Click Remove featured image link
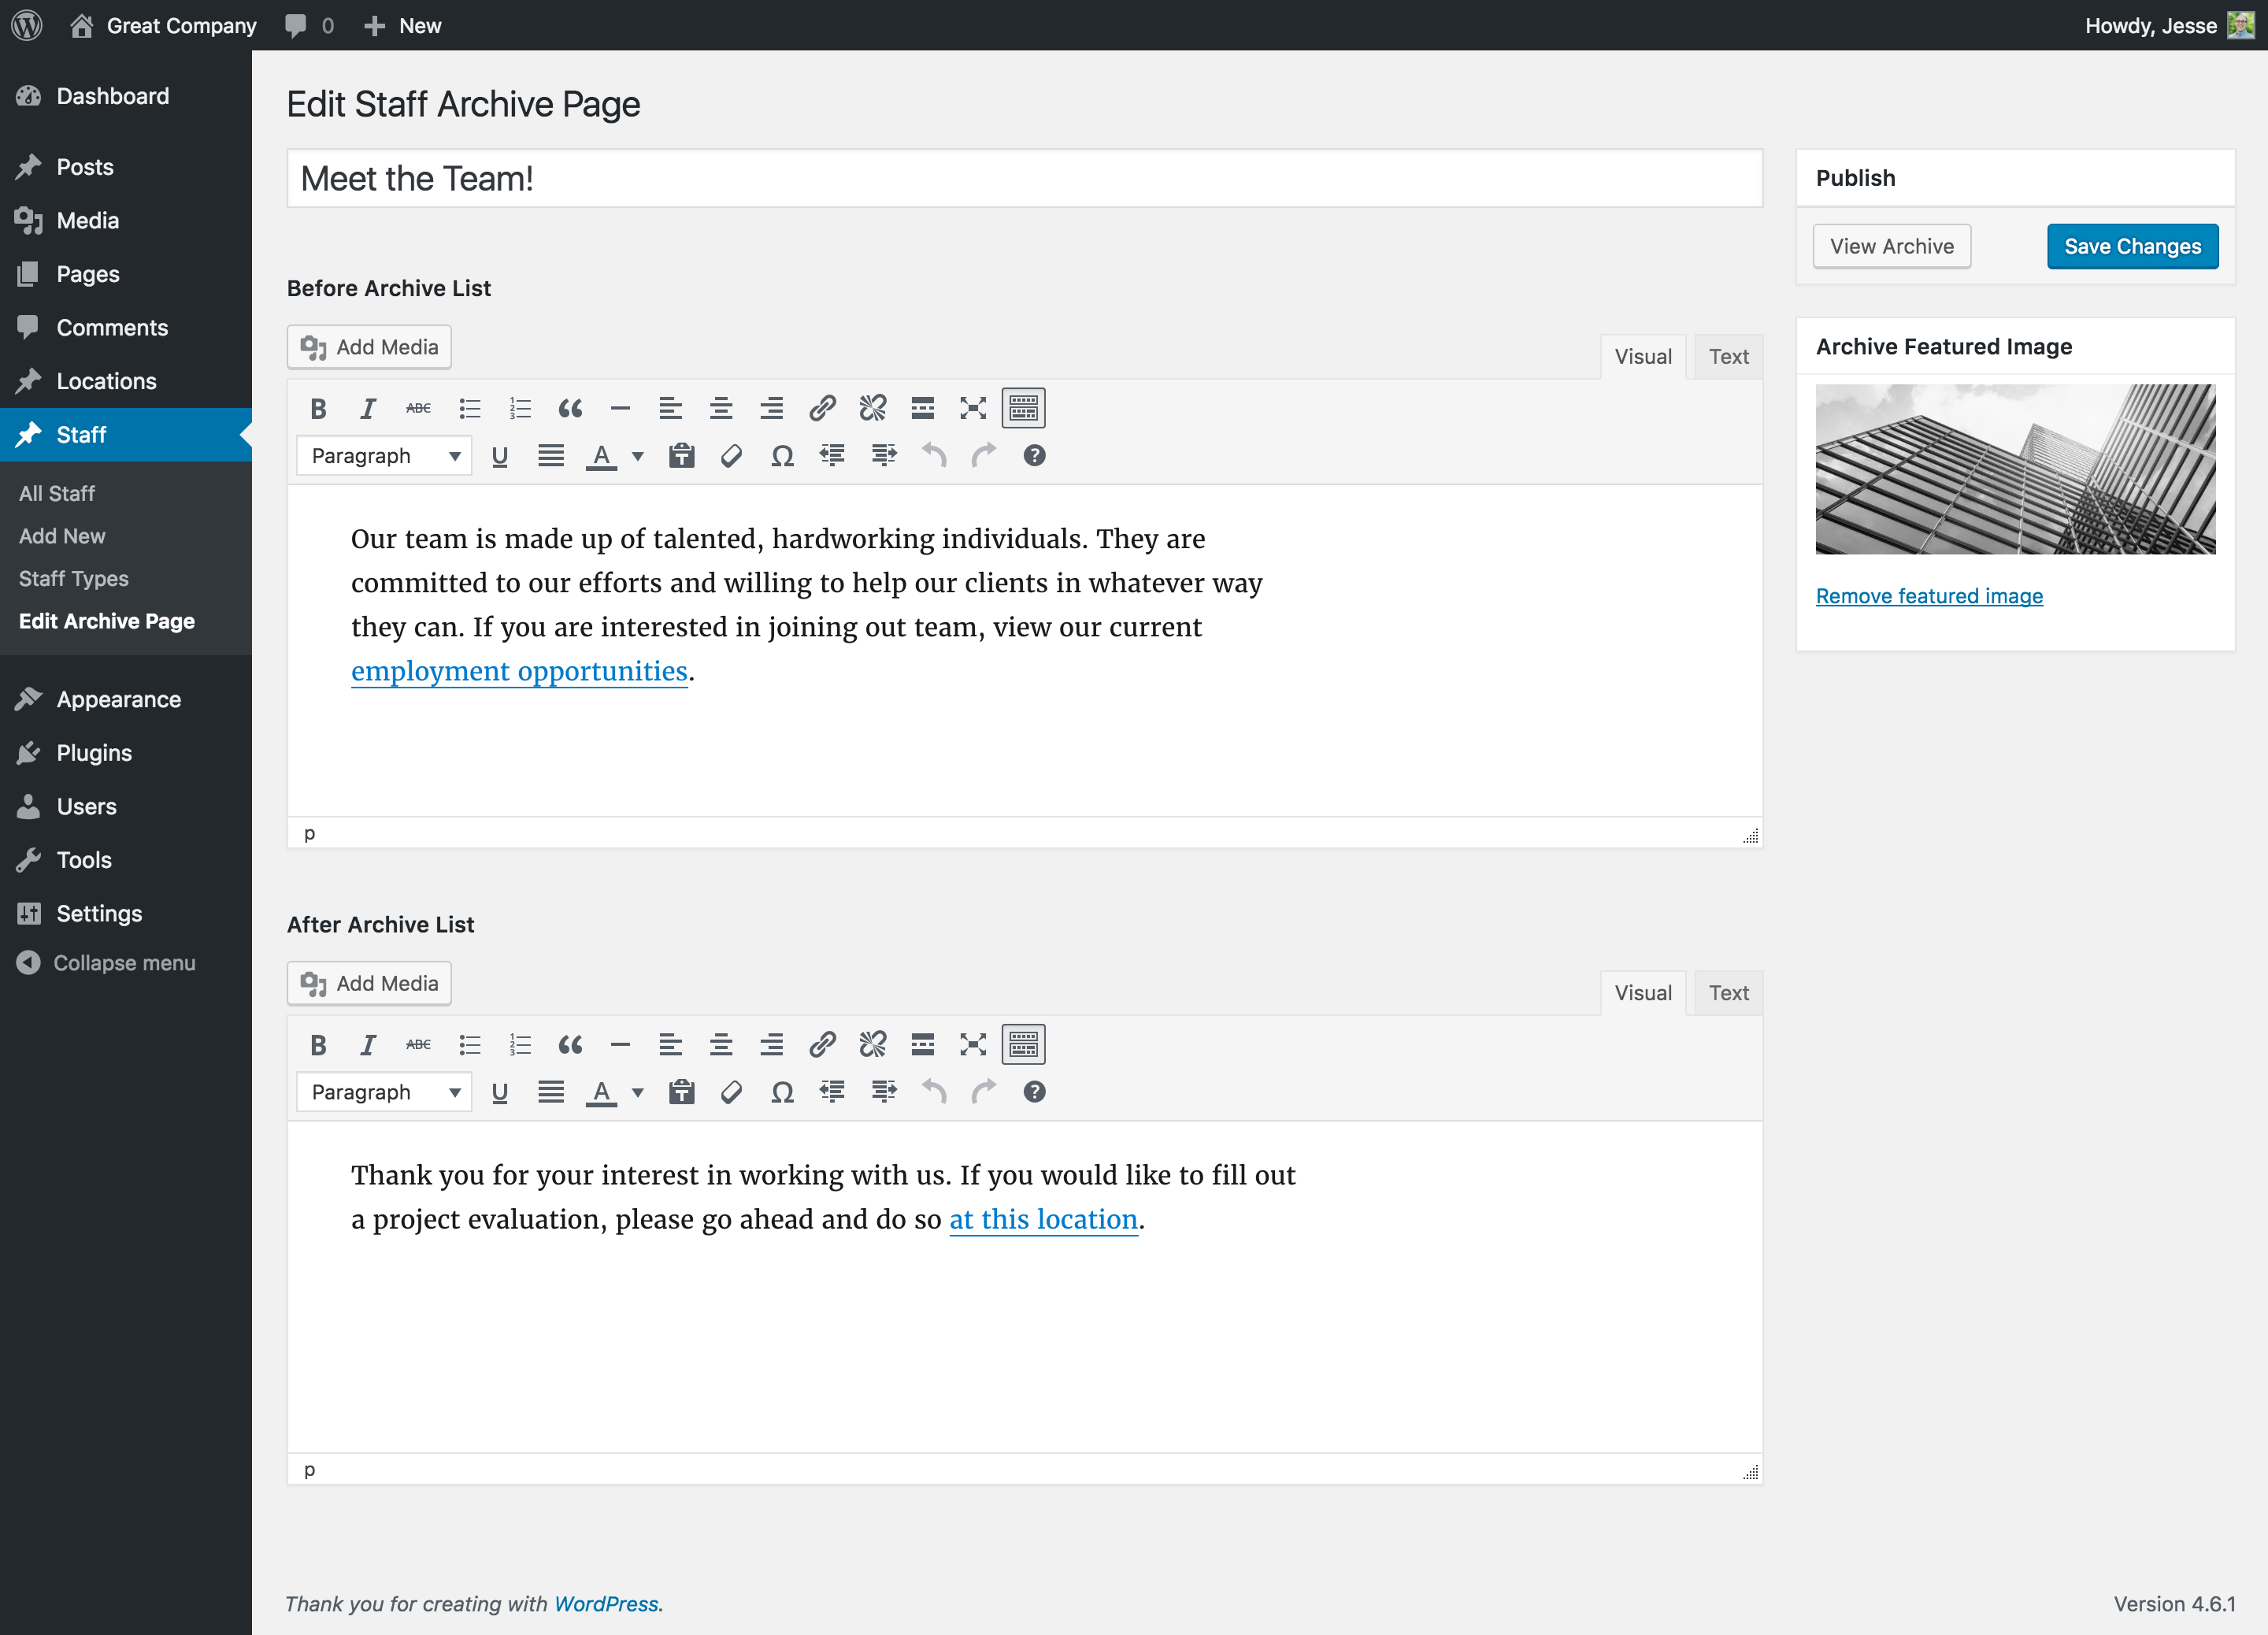This screenshot has height=1635, width=2268. click(x=1929, y=596)
